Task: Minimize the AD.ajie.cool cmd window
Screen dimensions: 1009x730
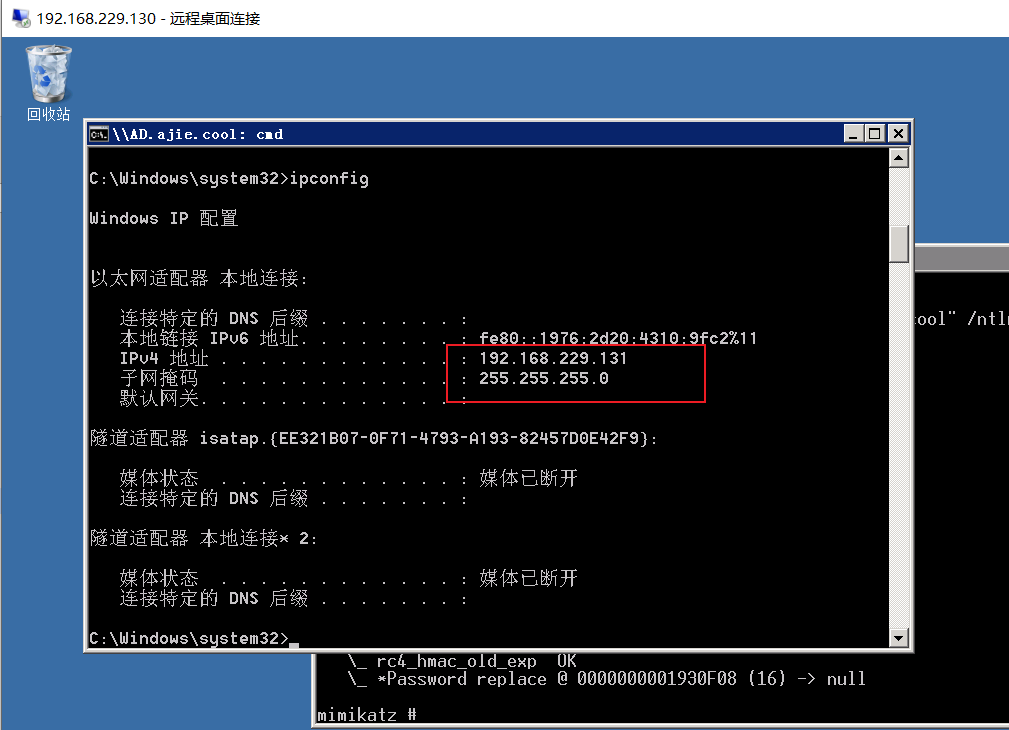Action: point(853,134)
